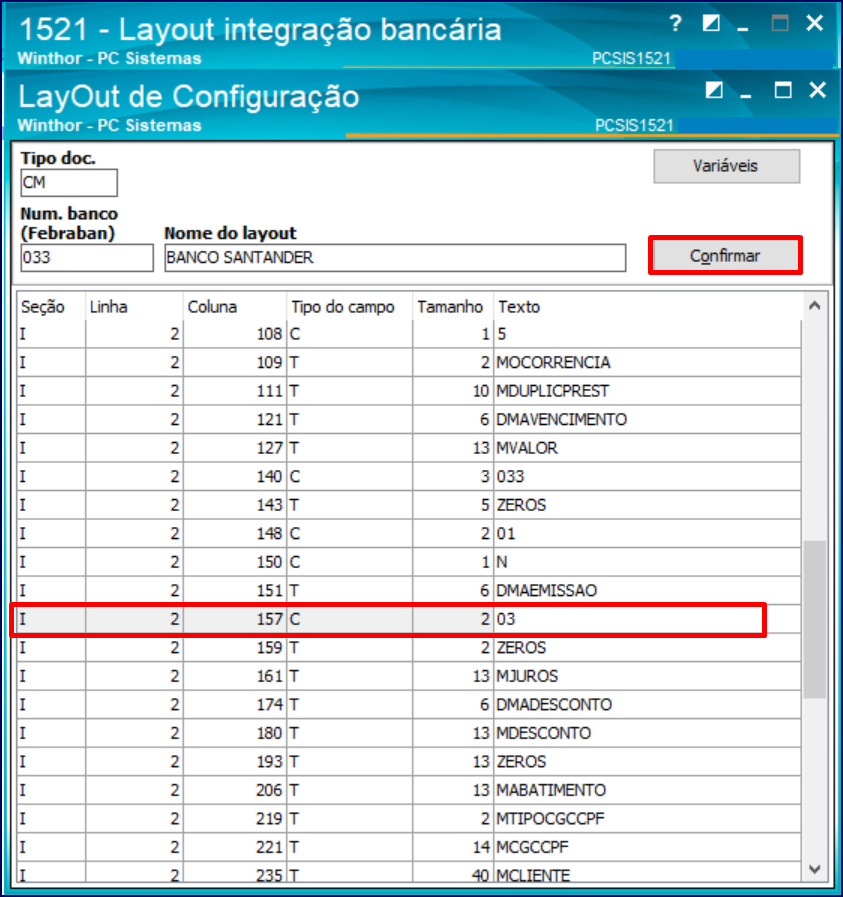Click the edit icon in the 1521 title bar
The width and height of the screenshot is (843, 897).
[711, 23]
